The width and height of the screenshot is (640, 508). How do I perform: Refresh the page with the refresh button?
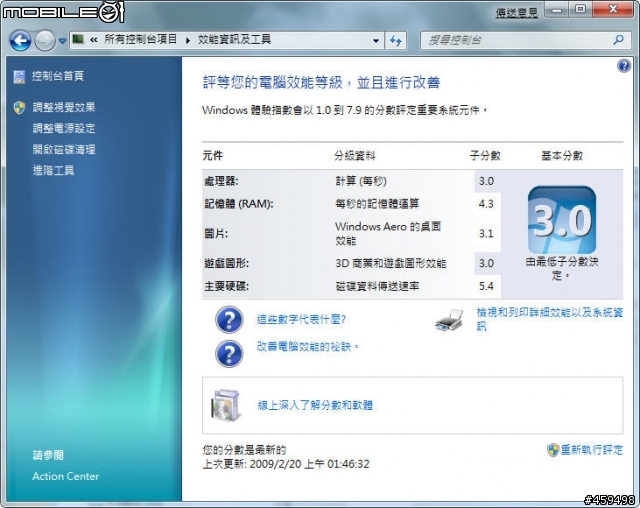[396, 40]
